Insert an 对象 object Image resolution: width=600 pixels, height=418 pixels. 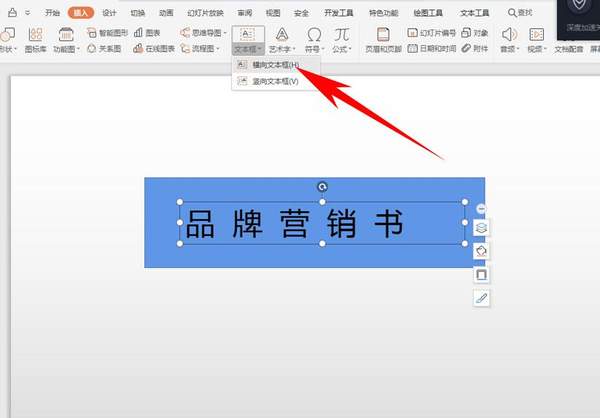475,33
